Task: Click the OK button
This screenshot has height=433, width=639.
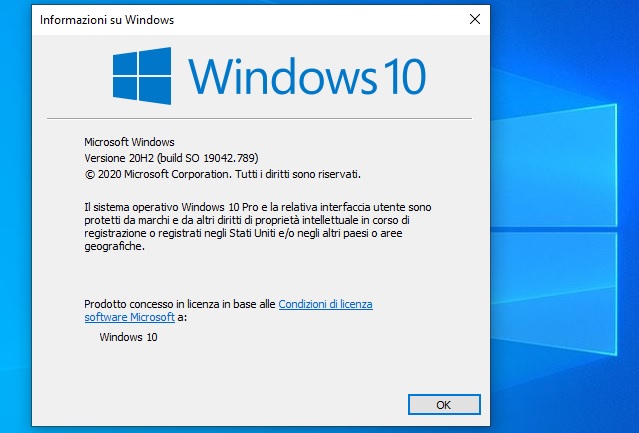Action: [x=444, y=404]
